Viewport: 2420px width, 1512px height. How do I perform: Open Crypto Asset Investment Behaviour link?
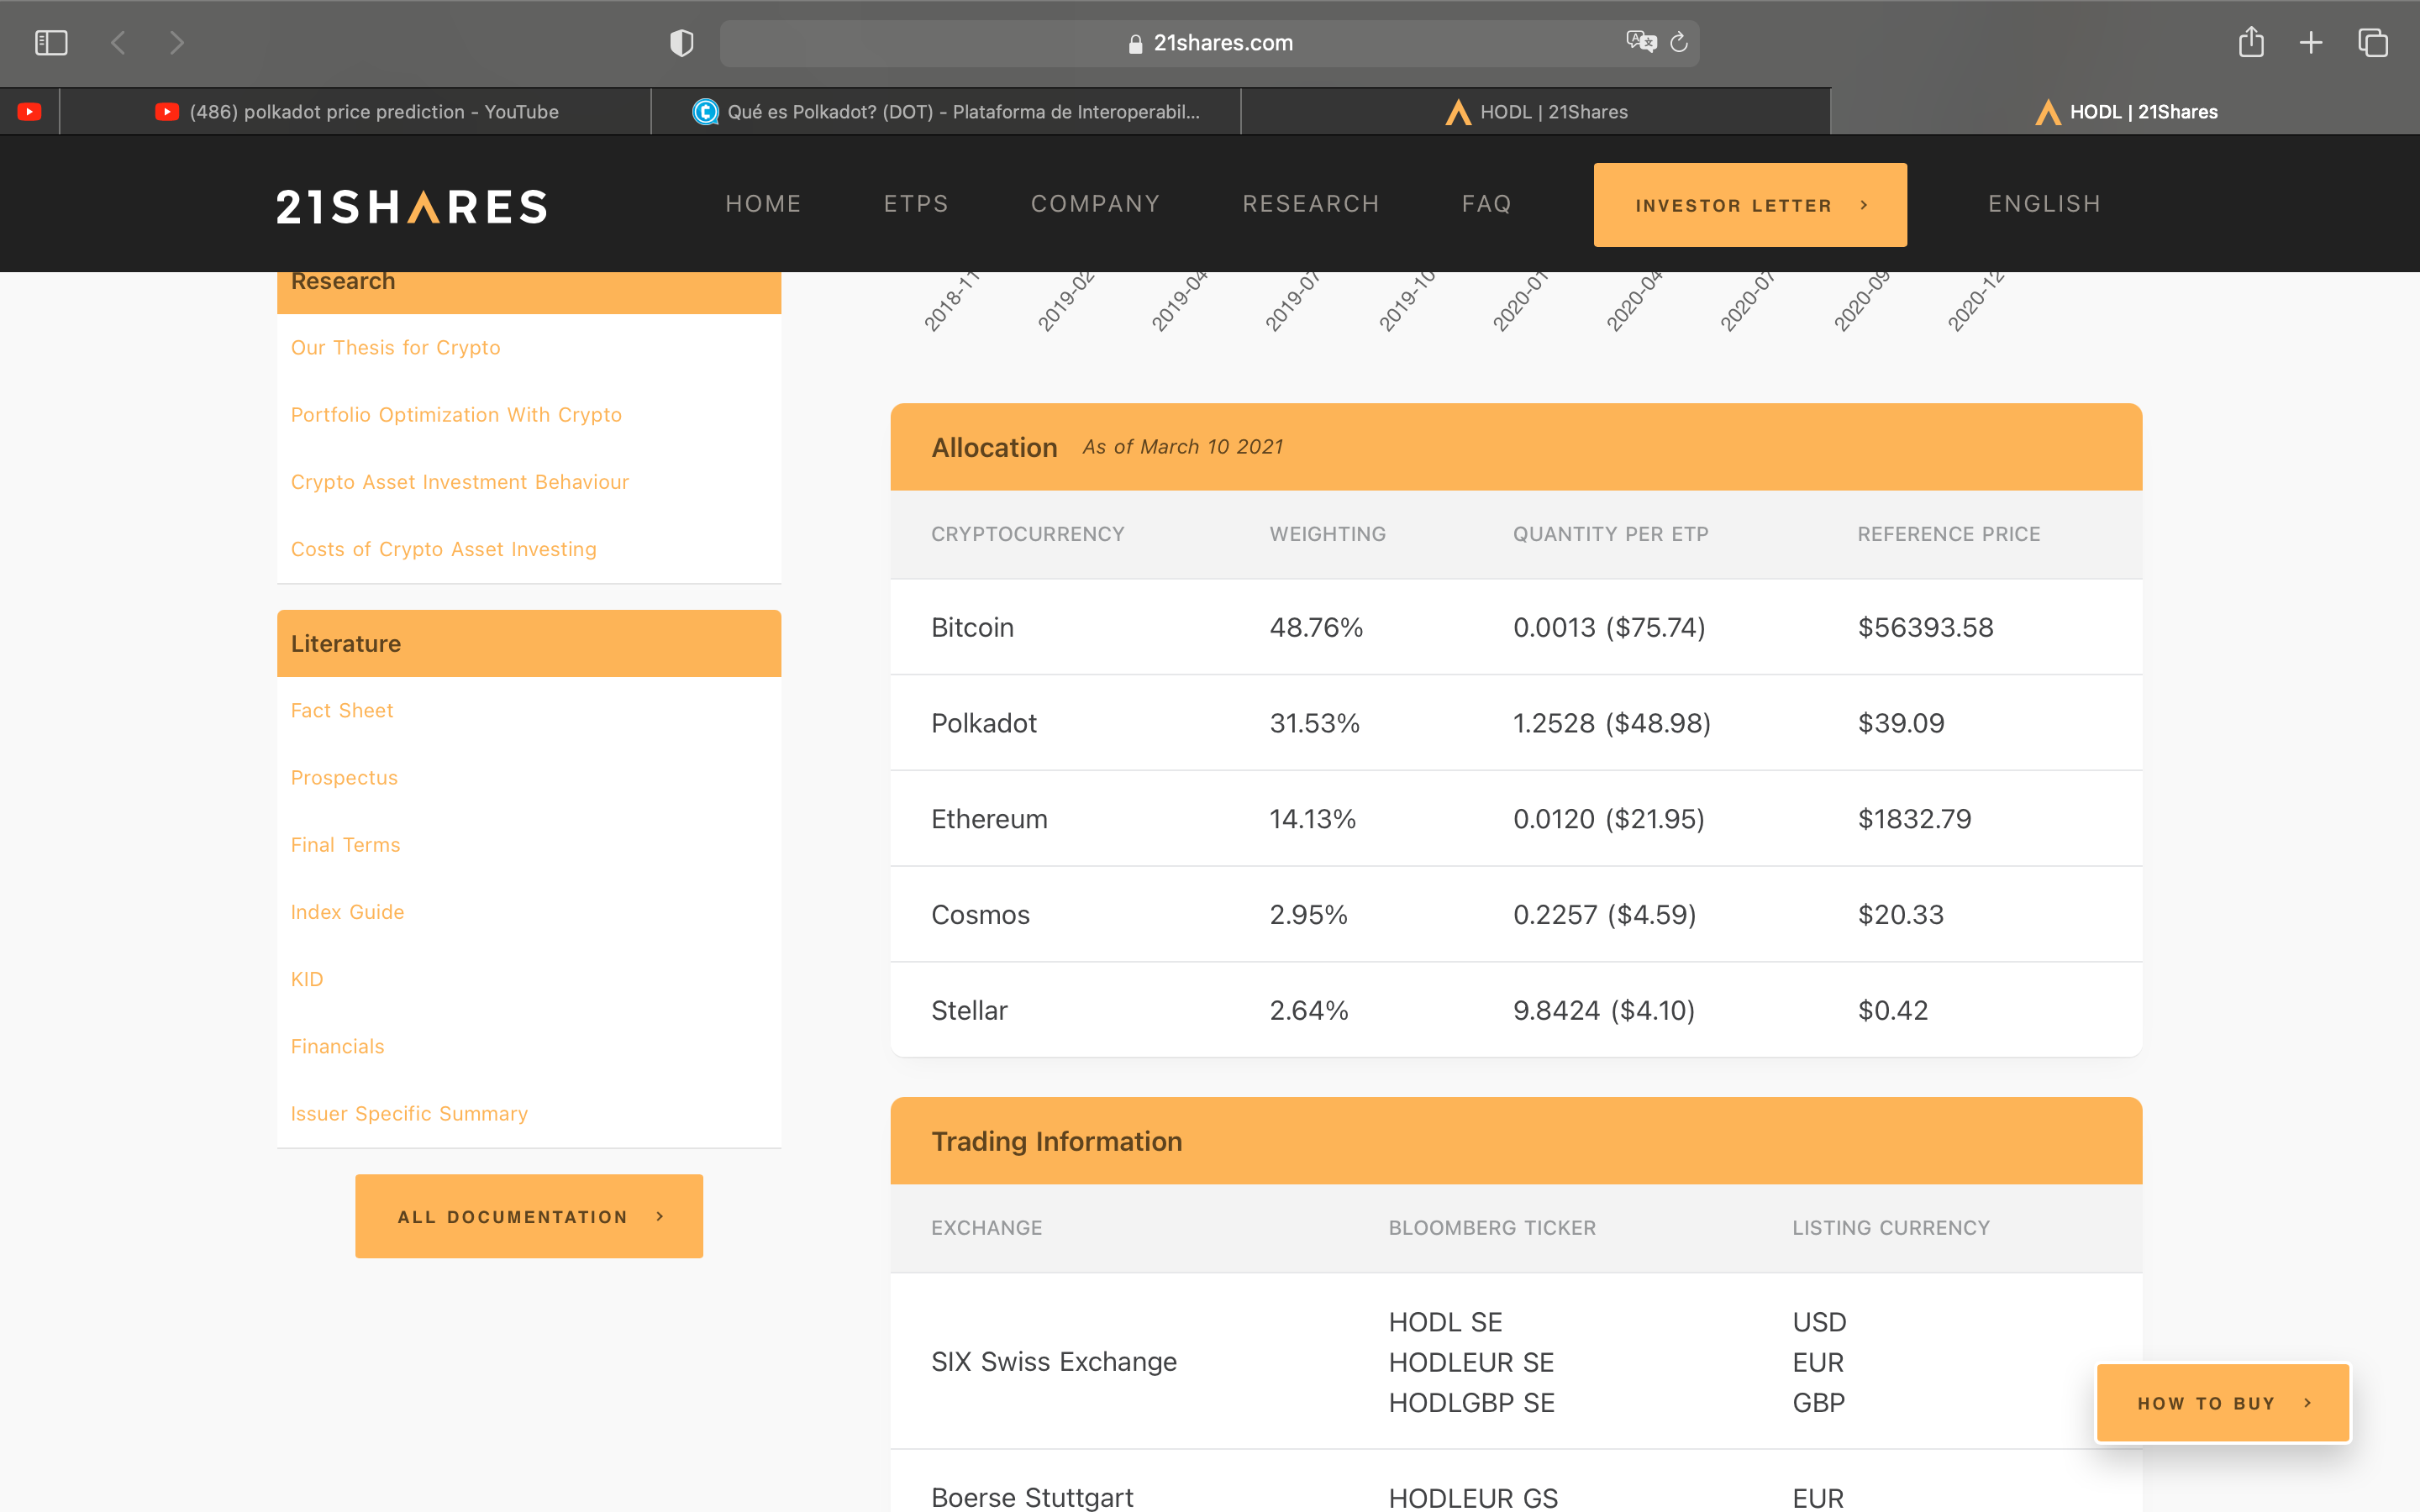[460, 481]
